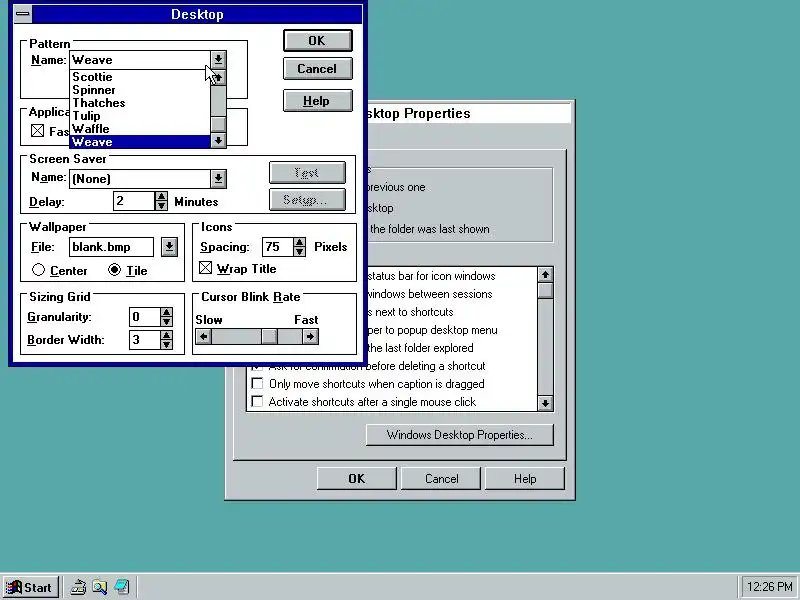Click options list scrollbar down arrow in Desktop Properties
Viewport: 800px width, 600px height.
[545, 404]
